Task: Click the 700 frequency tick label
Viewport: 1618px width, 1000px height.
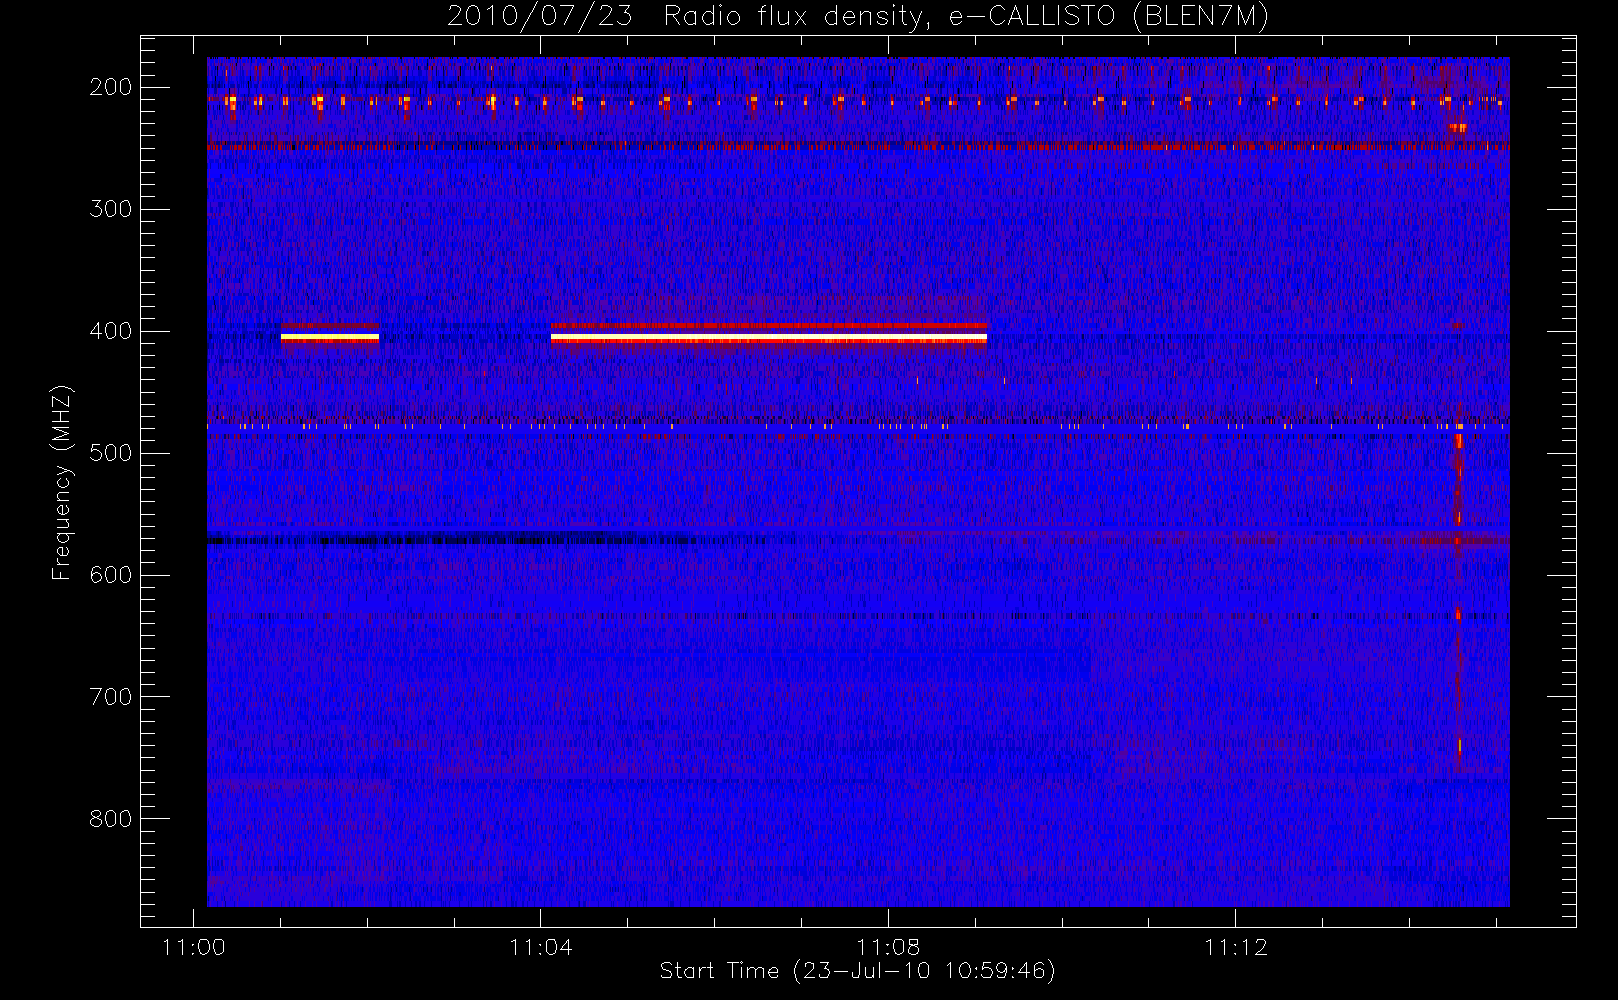Action: (111, 697)
